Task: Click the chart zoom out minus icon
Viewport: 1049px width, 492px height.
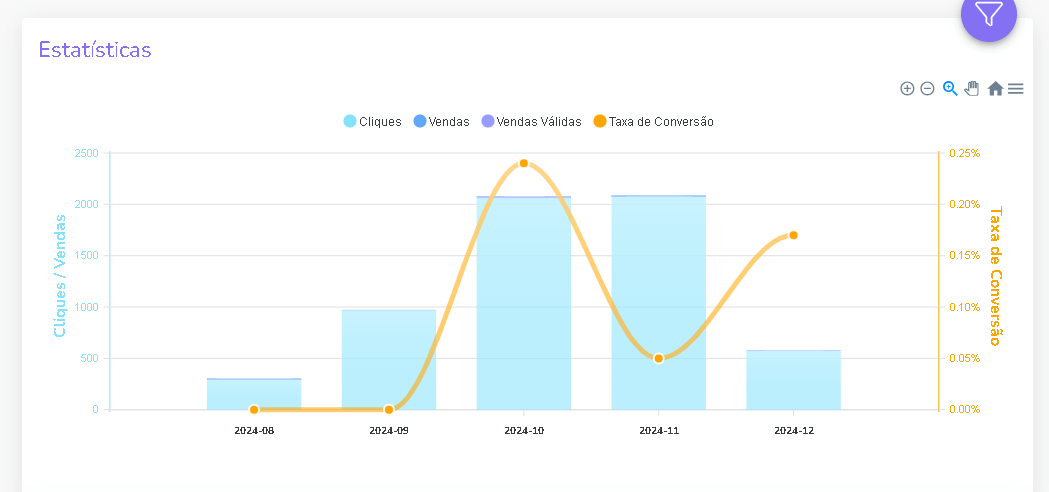Action: coord(927,88)
